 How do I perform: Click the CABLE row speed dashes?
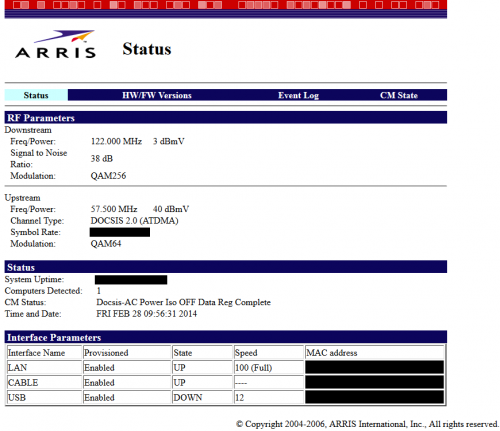click(268, 382)
